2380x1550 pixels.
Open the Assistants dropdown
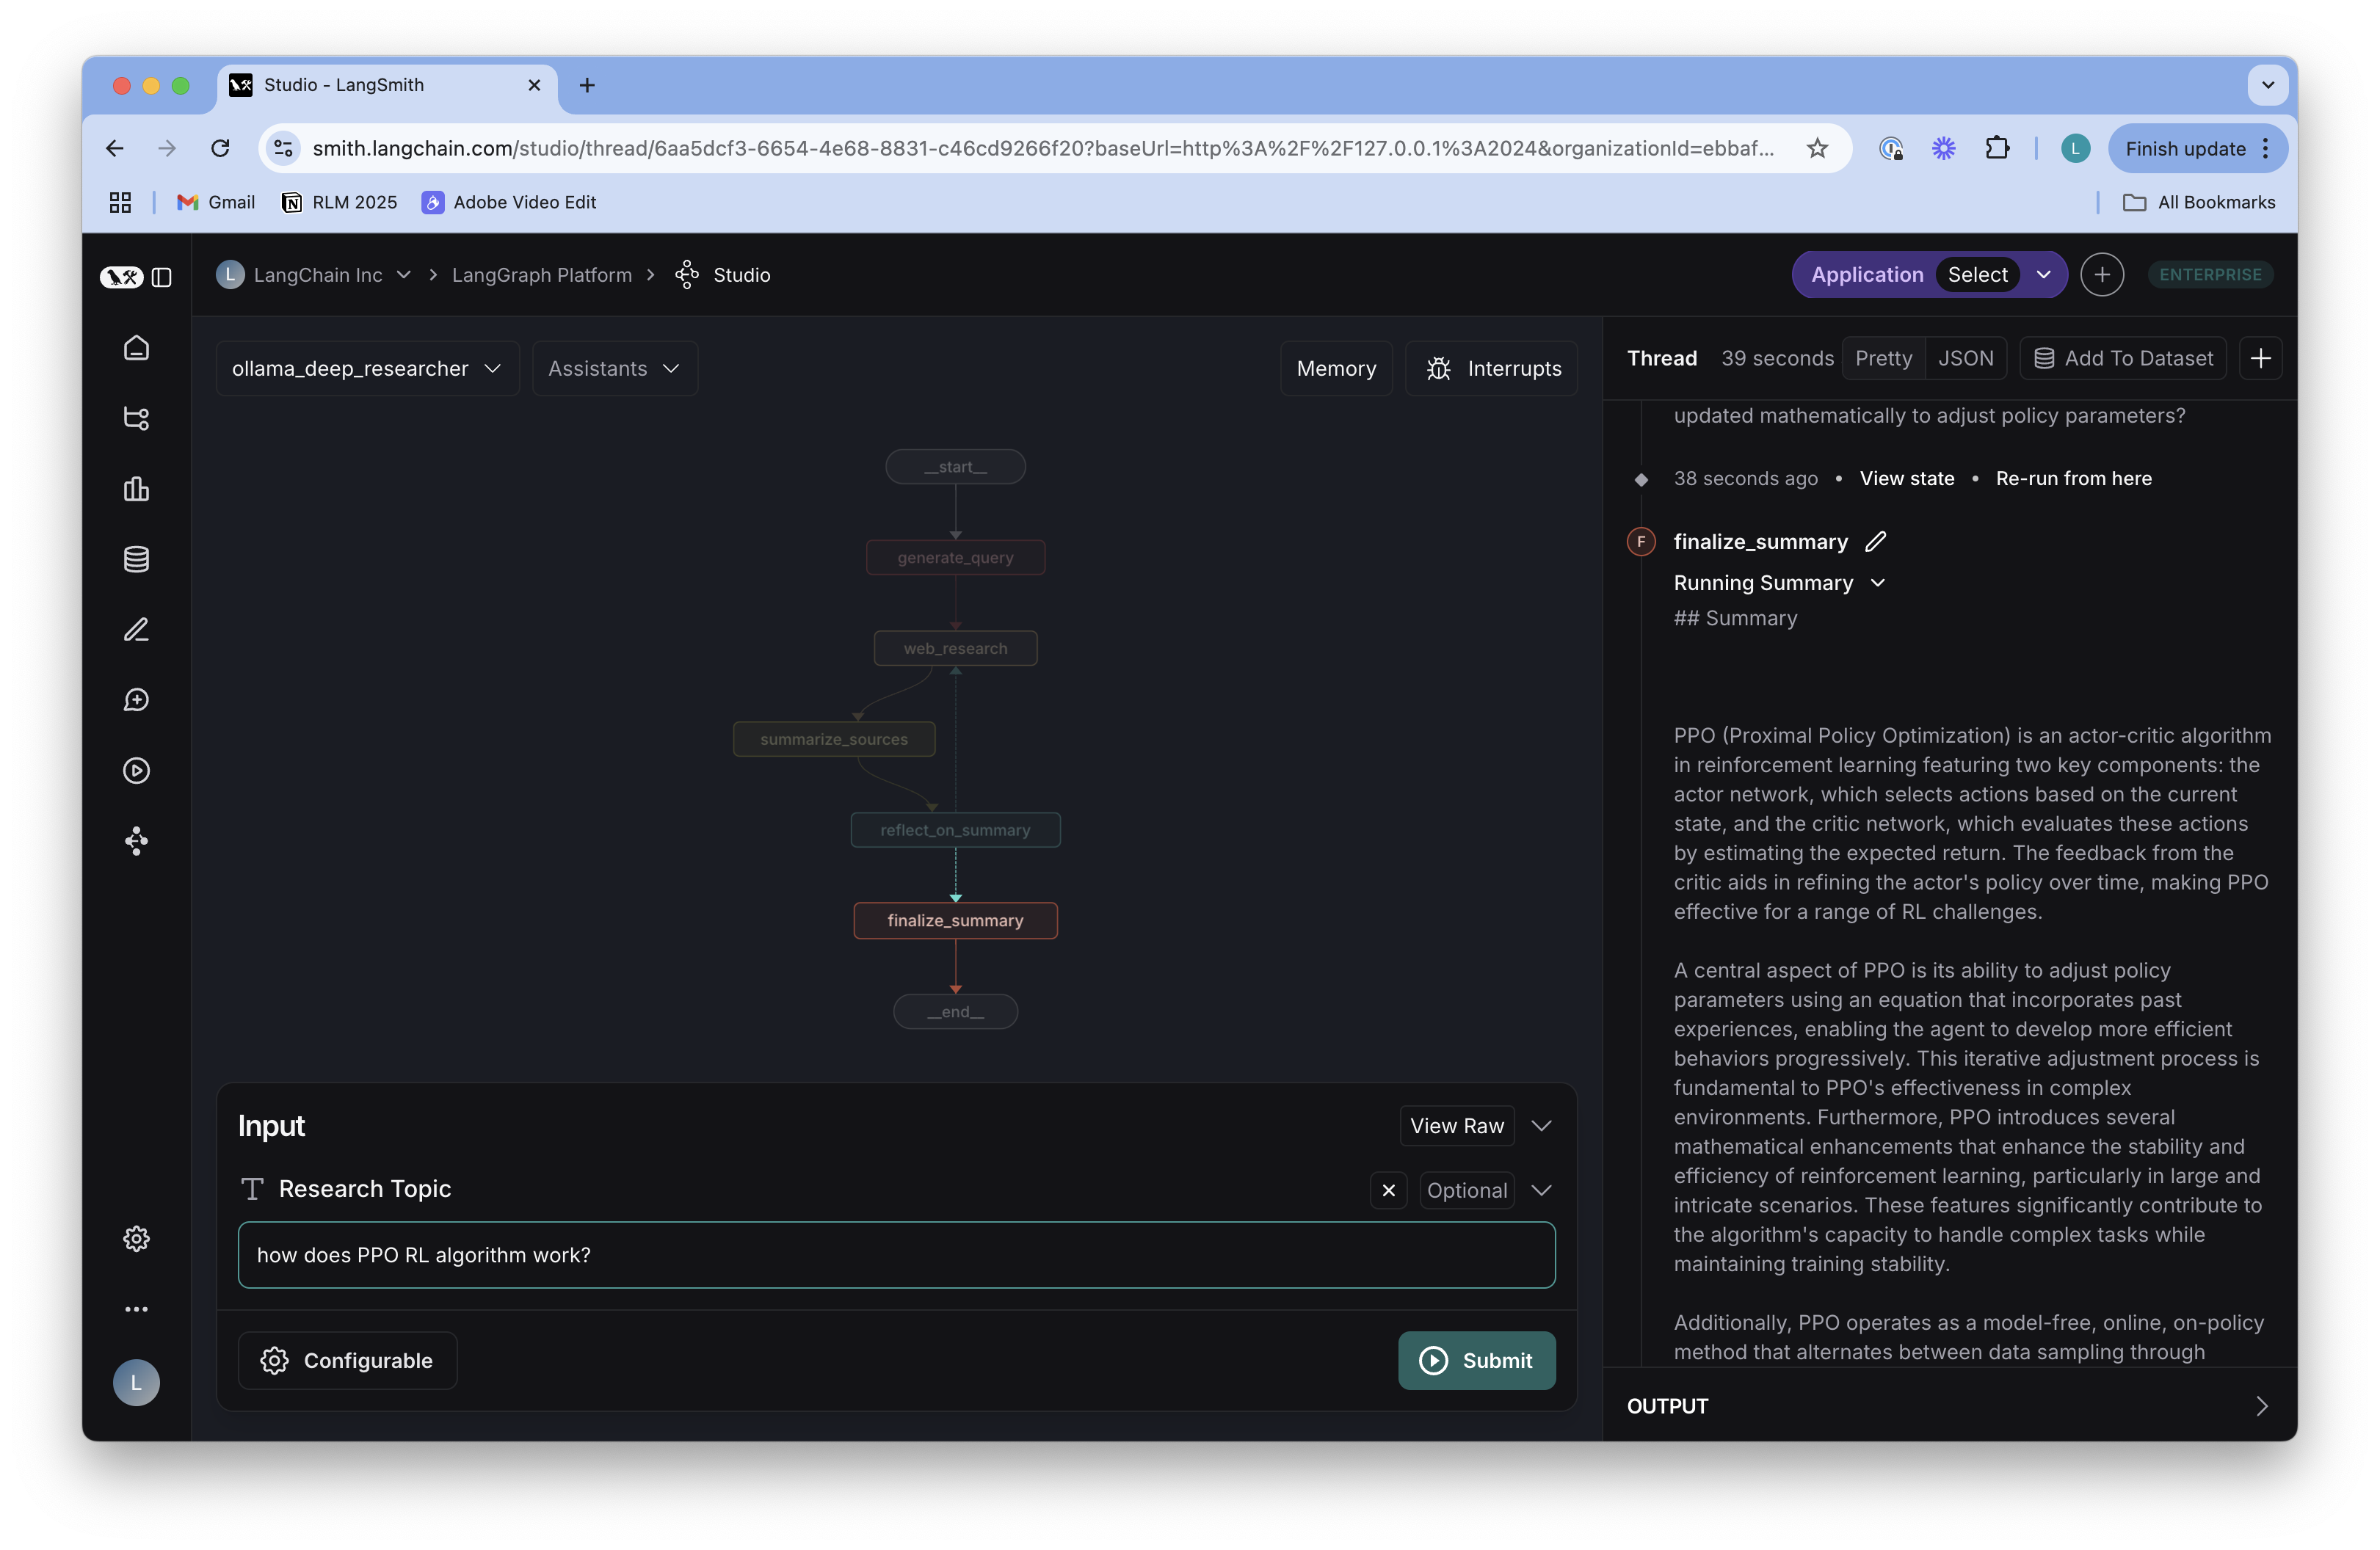tap(613, 368)
